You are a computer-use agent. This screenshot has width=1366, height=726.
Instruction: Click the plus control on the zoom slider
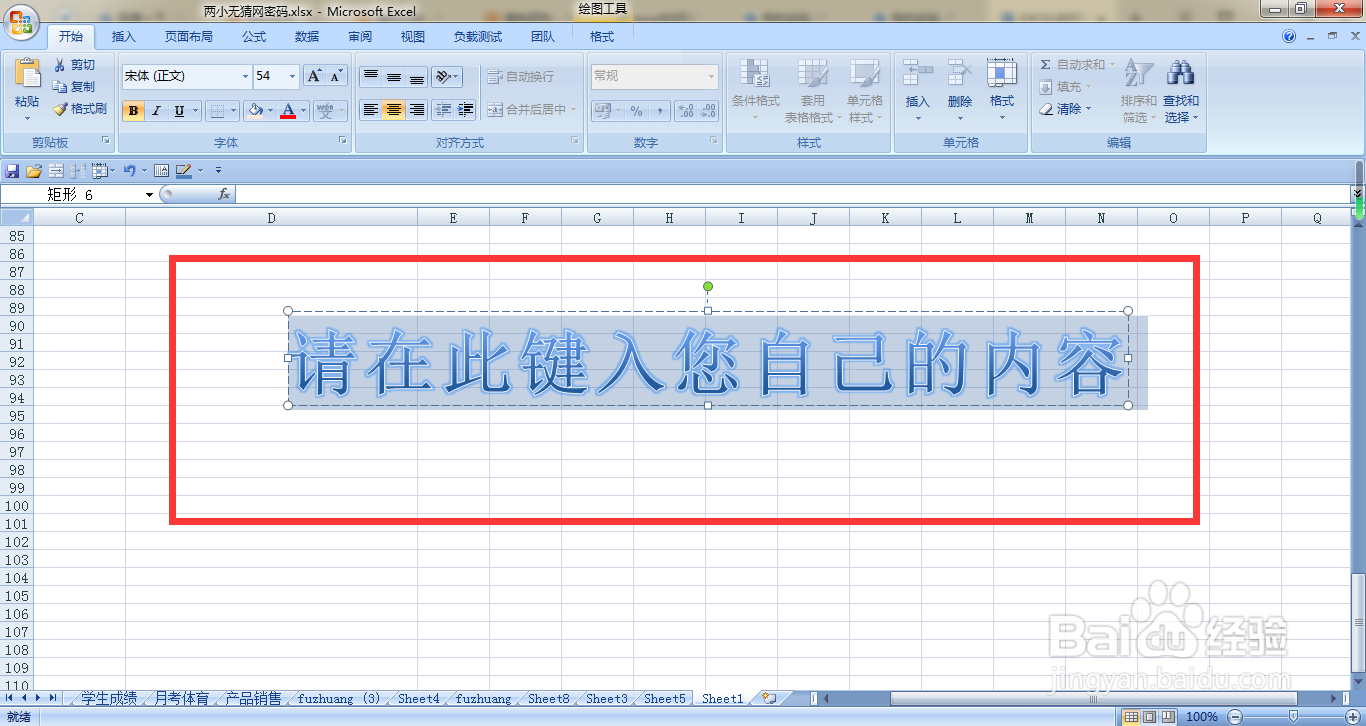pyautogui.click(x=1352, y=716)
